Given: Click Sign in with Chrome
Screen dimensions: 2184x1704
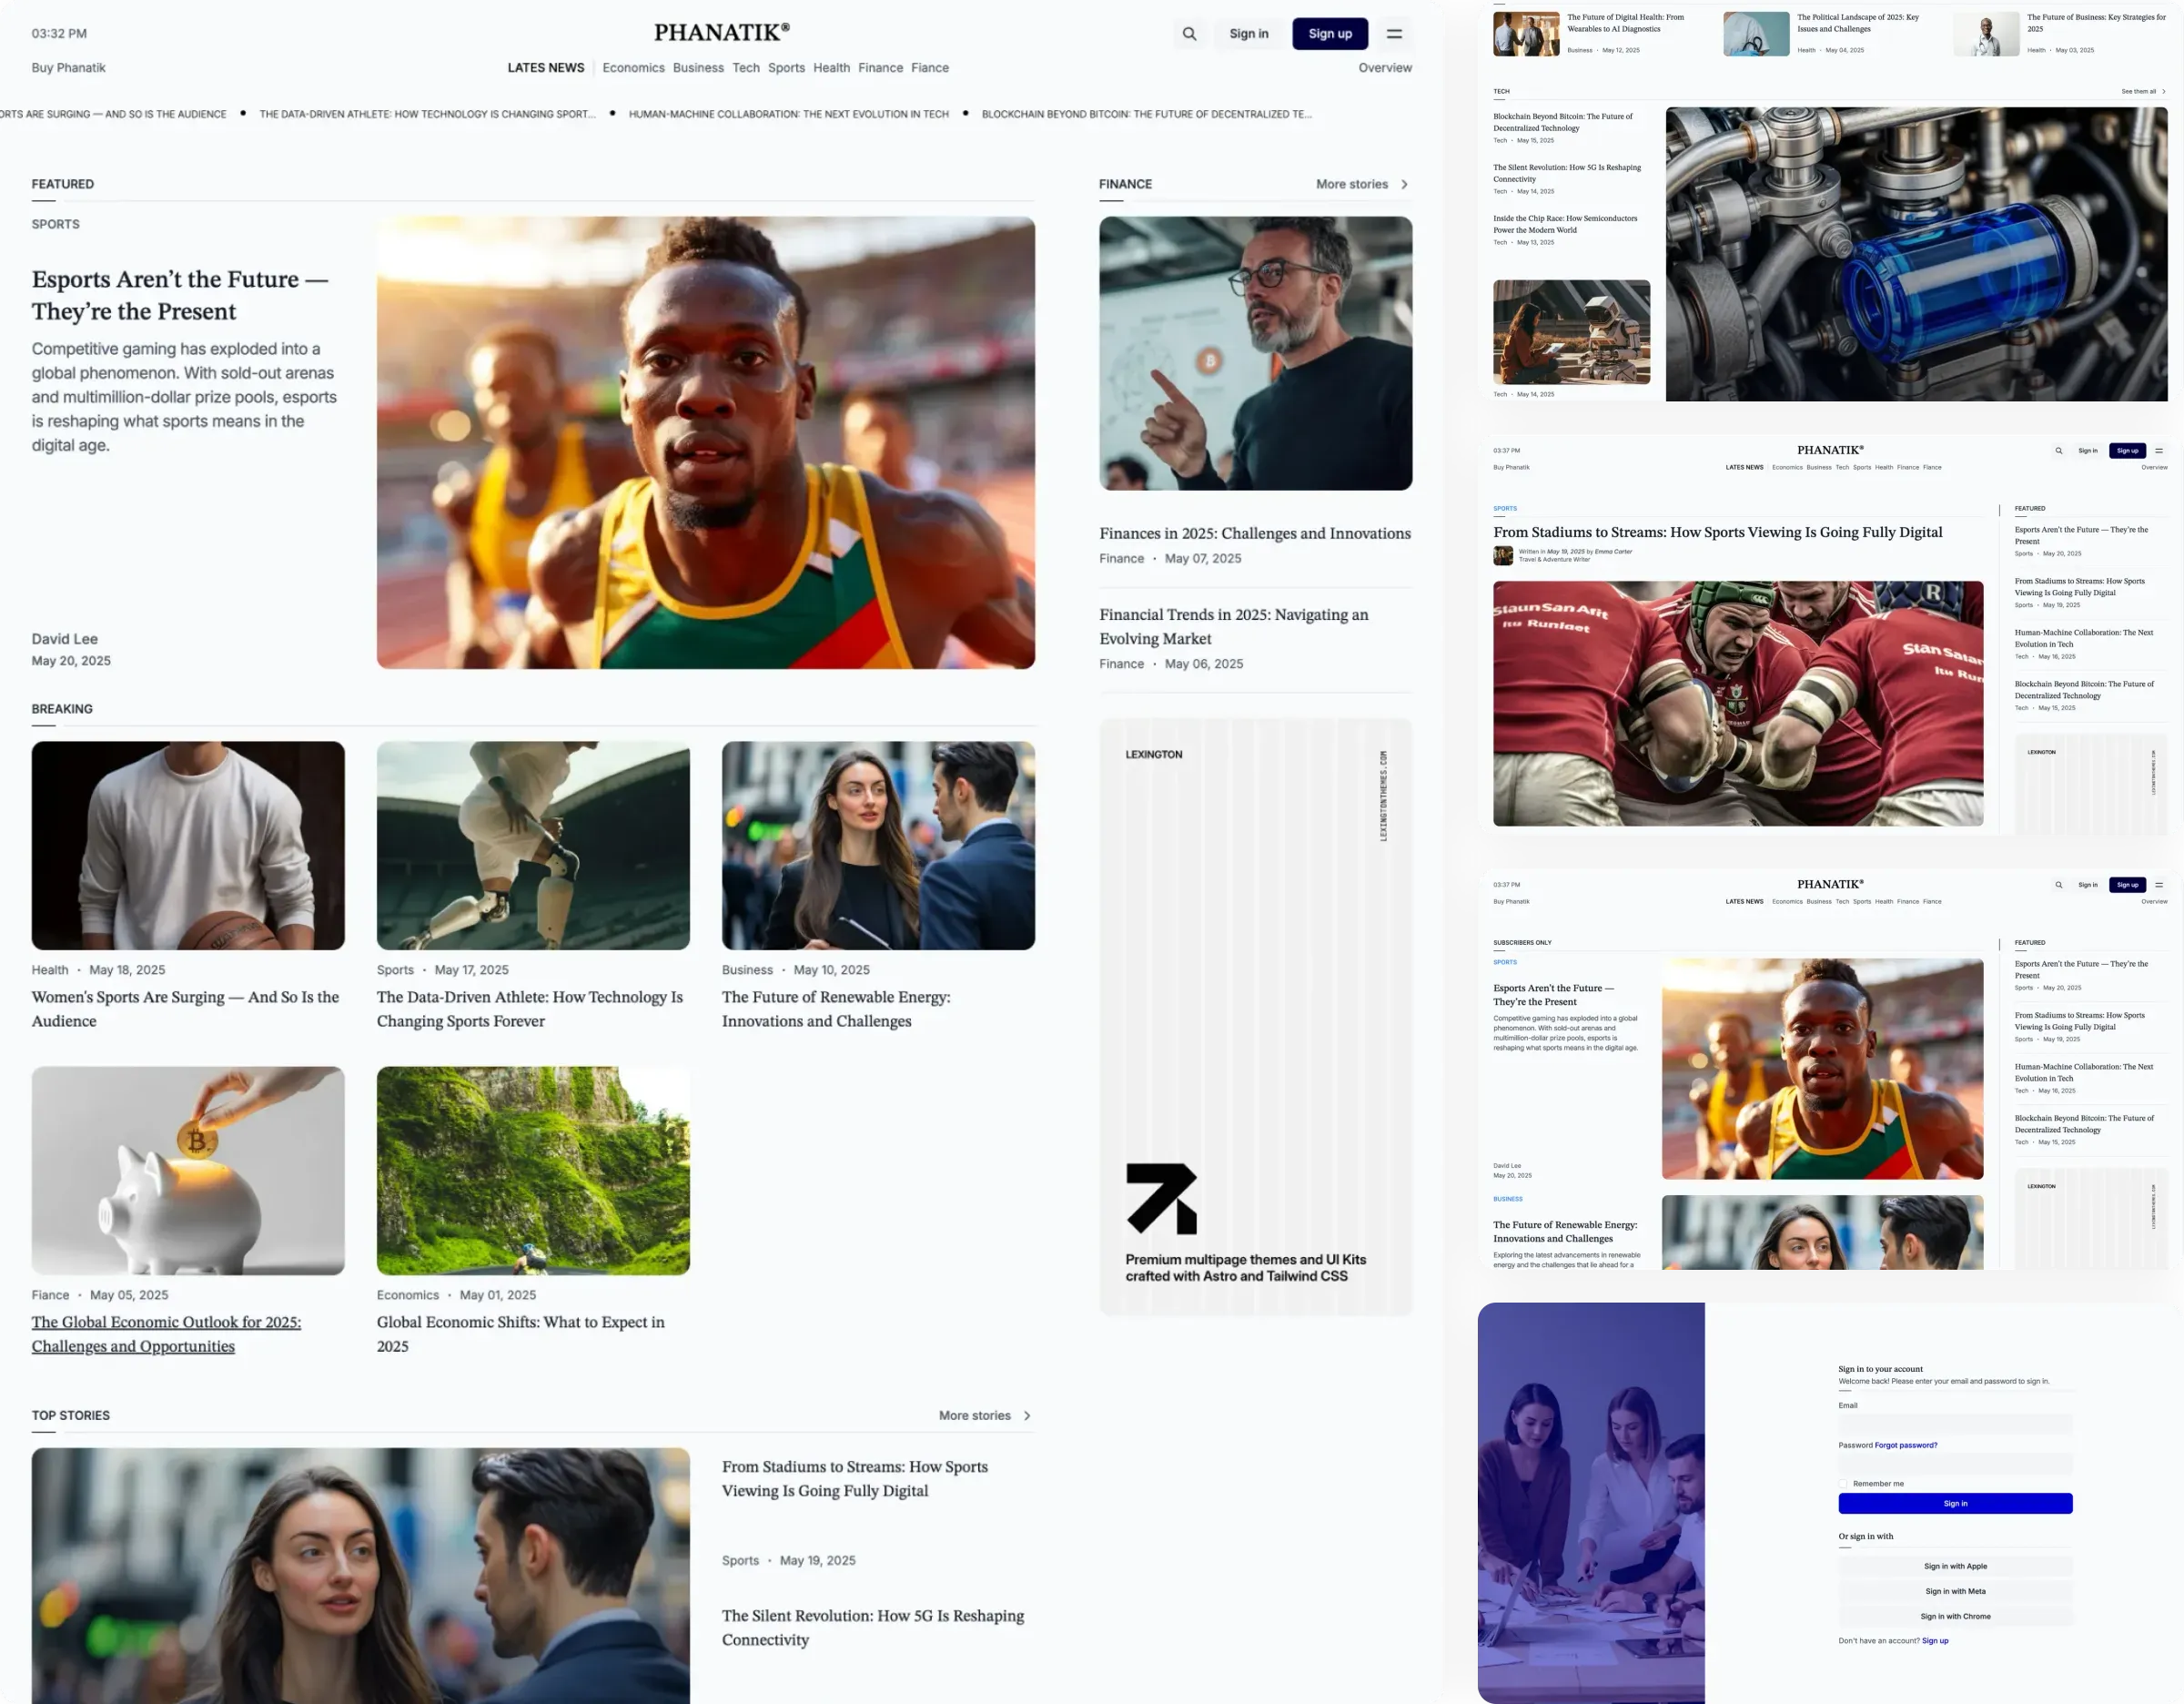Looking at the screenshot, I should point(1955,1616).
